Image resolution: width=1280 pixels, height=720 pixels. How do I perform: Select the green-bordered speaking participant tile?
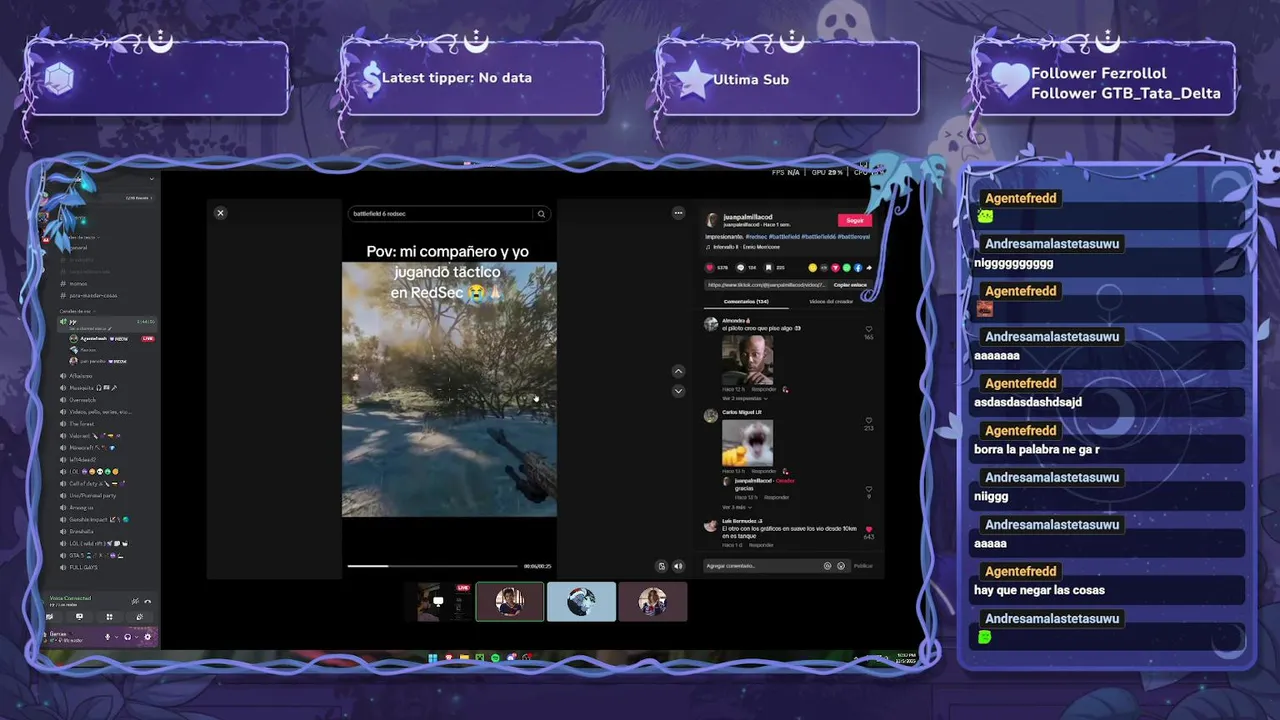[x=510, y=602]
